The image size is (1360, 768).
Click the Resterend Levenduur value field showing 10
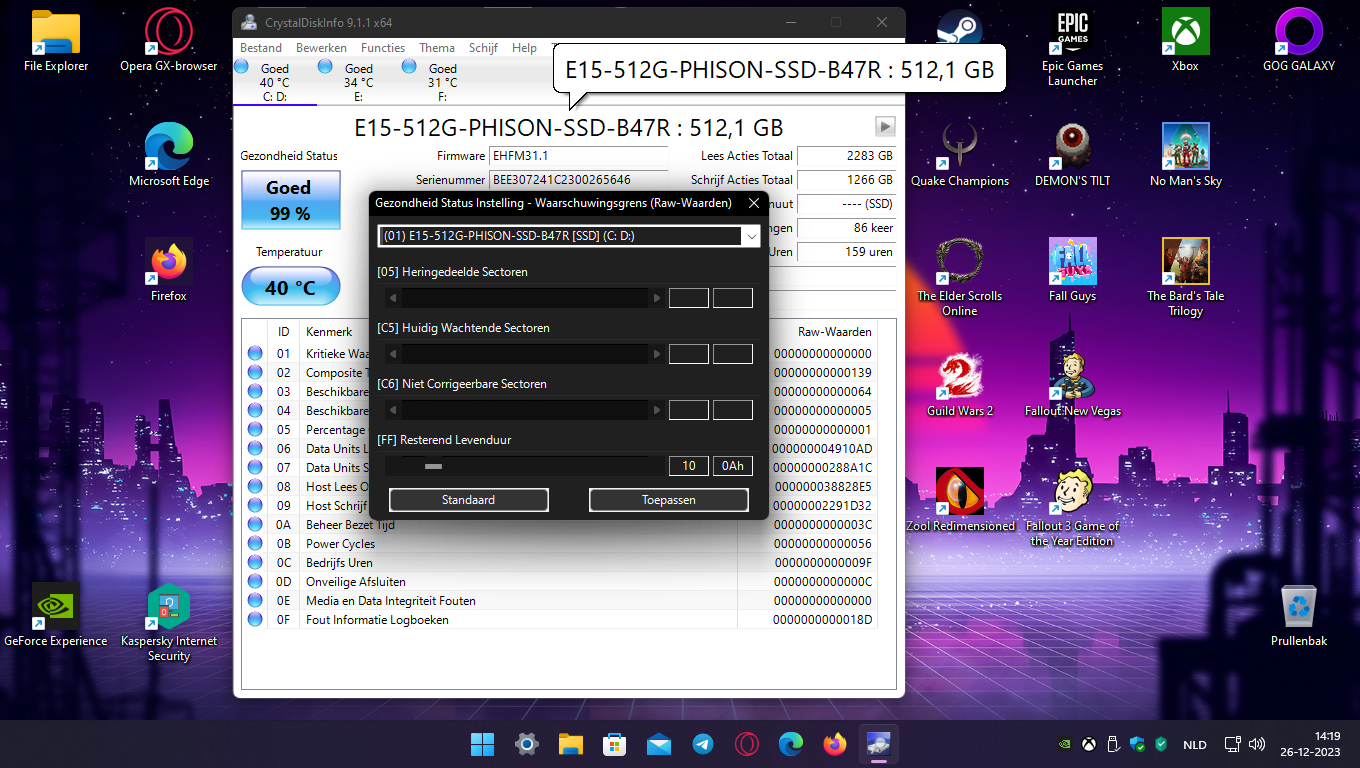click(688, 466)
